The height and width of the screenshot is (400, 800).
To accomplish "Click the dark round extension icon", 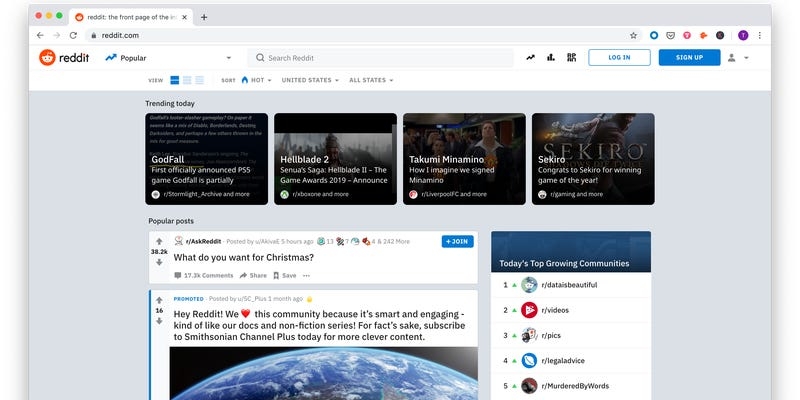I will 720,35.
